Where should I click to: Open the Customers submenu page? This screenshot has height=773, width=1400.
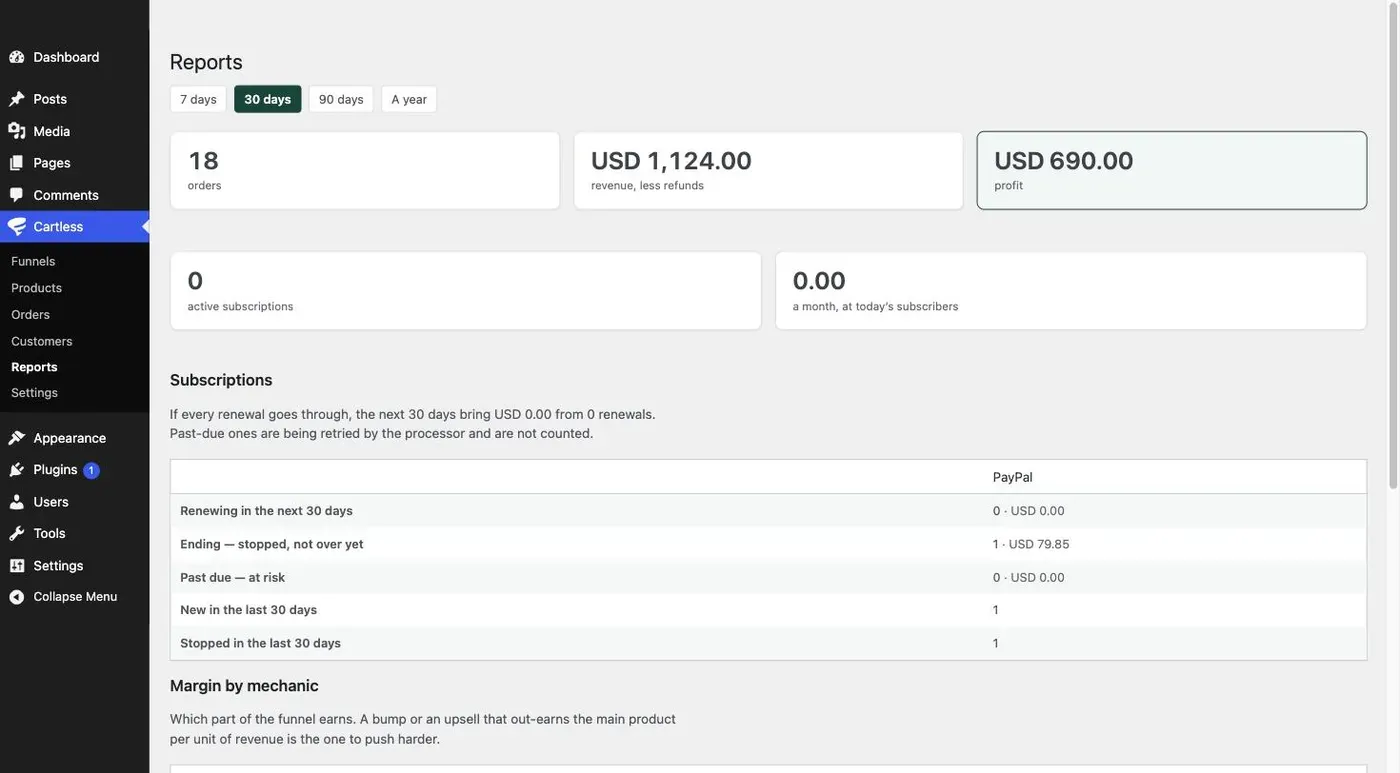pyautogui.click(x=42, y=341)
